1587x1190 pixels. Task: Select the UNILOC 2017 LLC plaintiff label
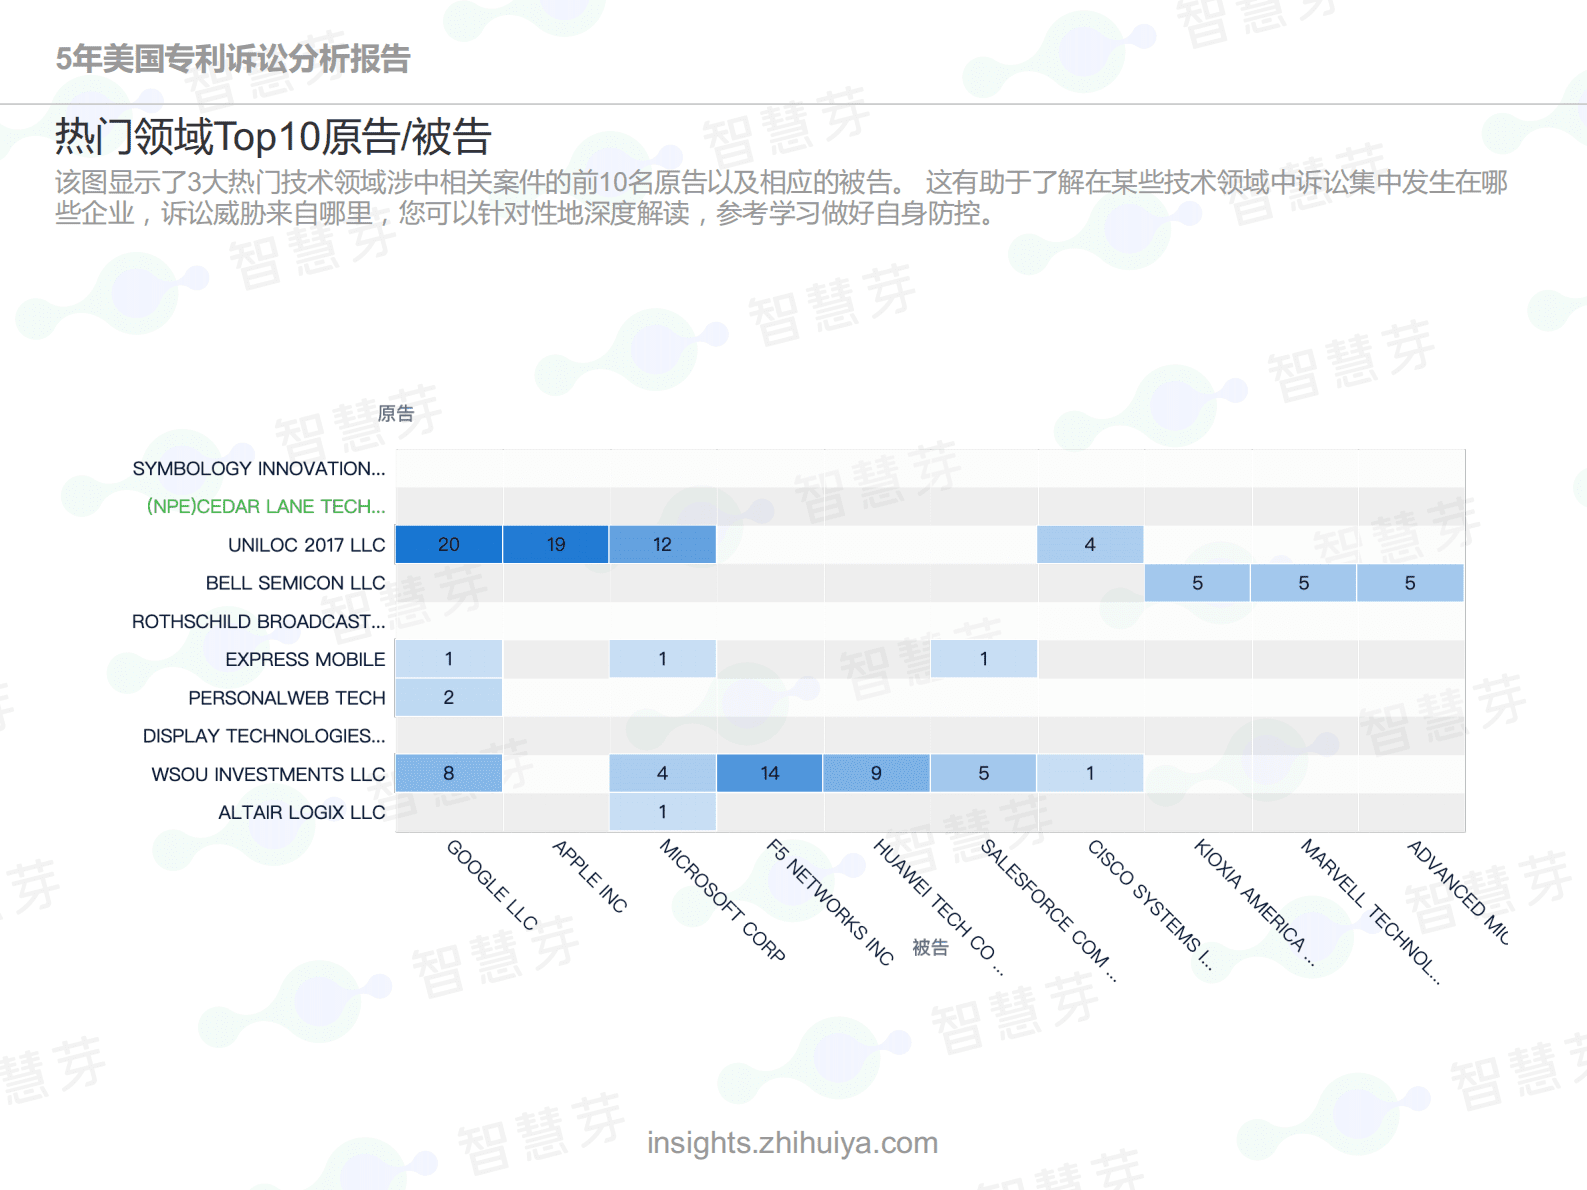[x=307, y=545]
